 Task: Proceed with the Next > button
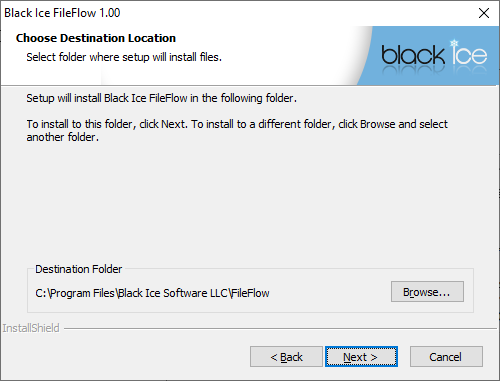[x=361, y=357]
